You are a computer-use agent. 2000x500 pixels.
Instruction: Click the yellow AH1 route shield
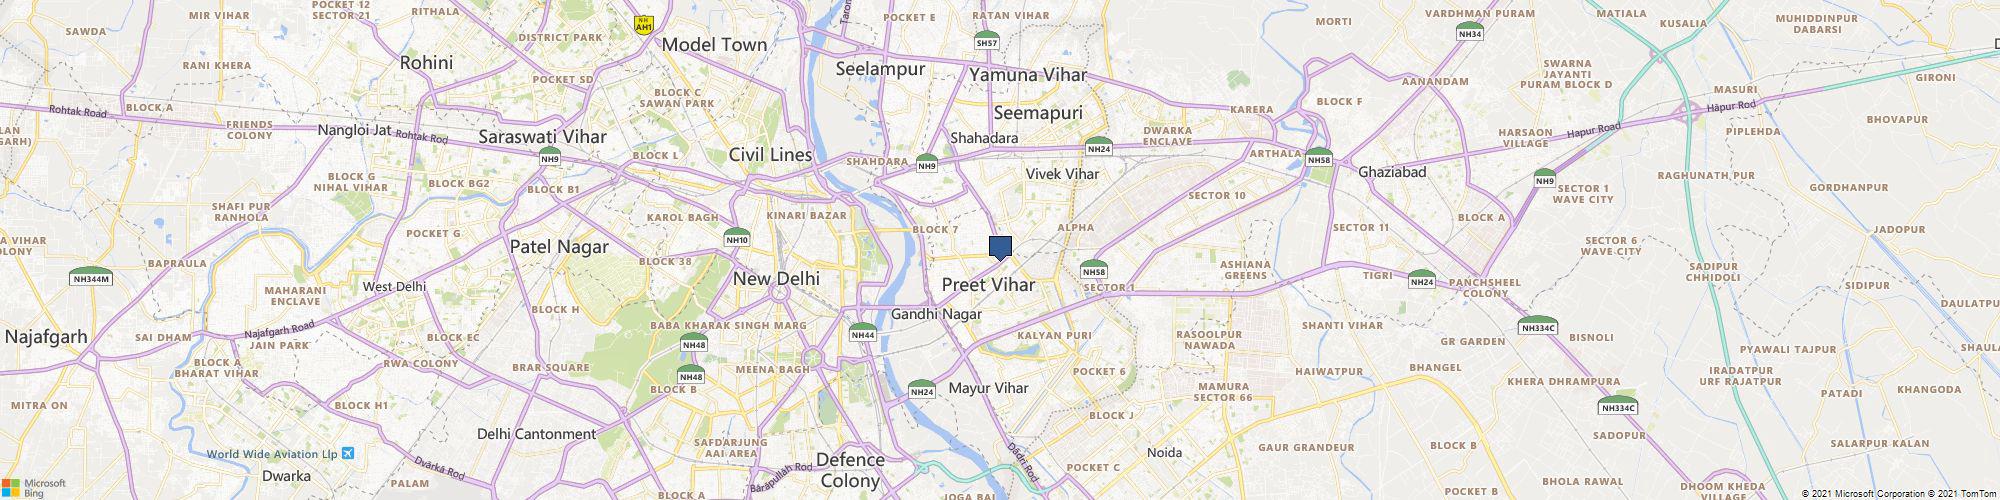644,23
